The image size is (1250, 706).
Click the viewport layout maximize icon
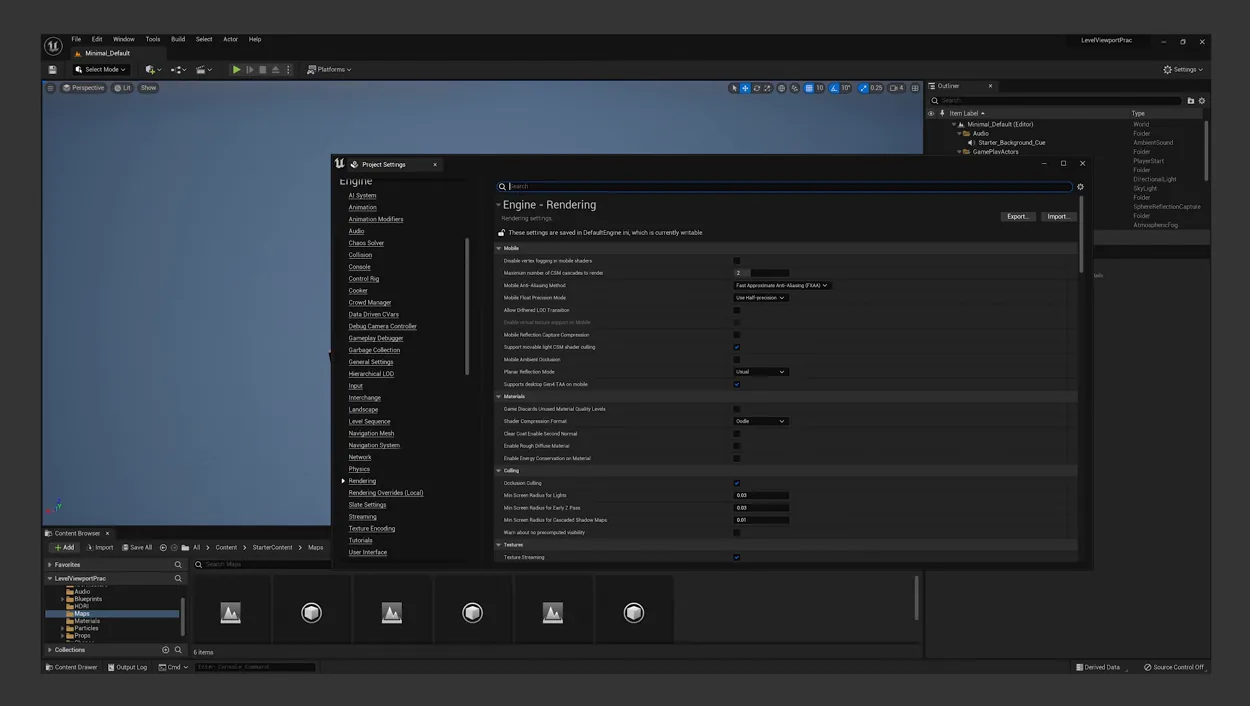[x=915, y=88]
